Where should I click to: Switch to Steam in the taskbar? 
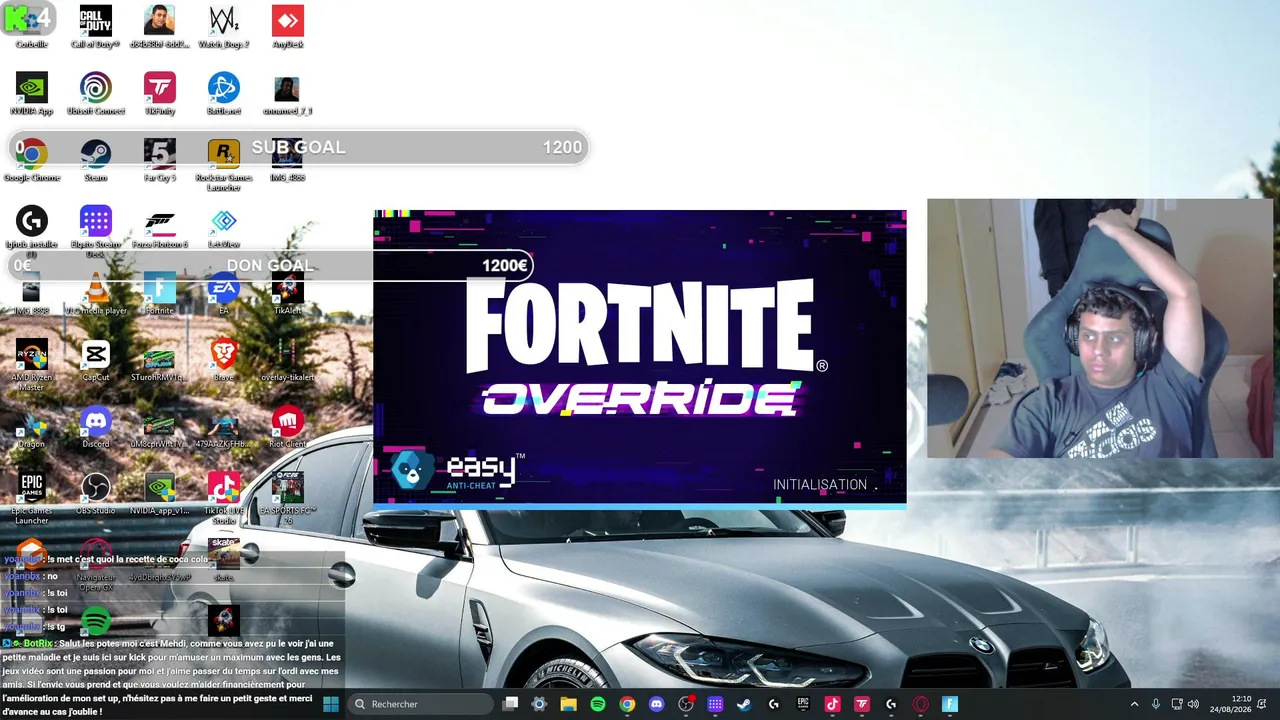[744, 704]
